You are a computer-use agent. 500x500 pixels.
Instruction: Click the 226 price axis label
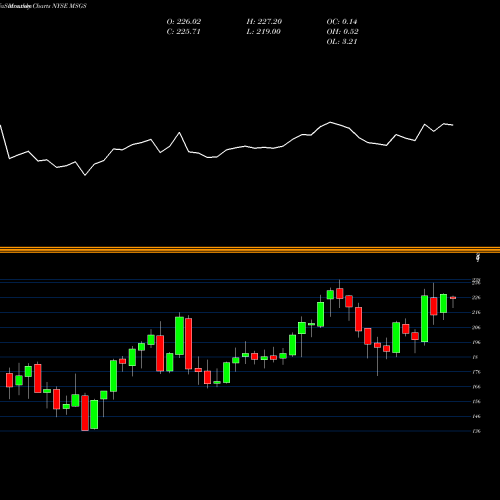[477, 298]
